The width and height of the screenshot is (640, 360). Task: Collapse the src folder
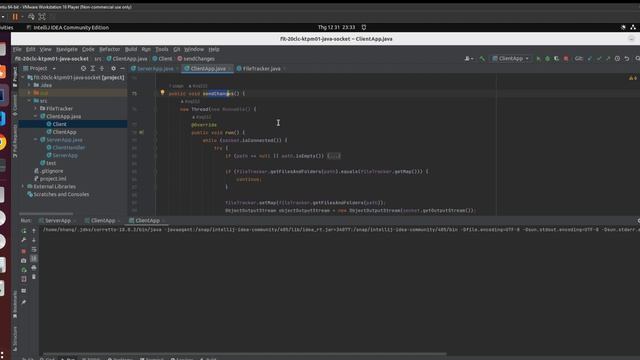click(x=29, y=100)
